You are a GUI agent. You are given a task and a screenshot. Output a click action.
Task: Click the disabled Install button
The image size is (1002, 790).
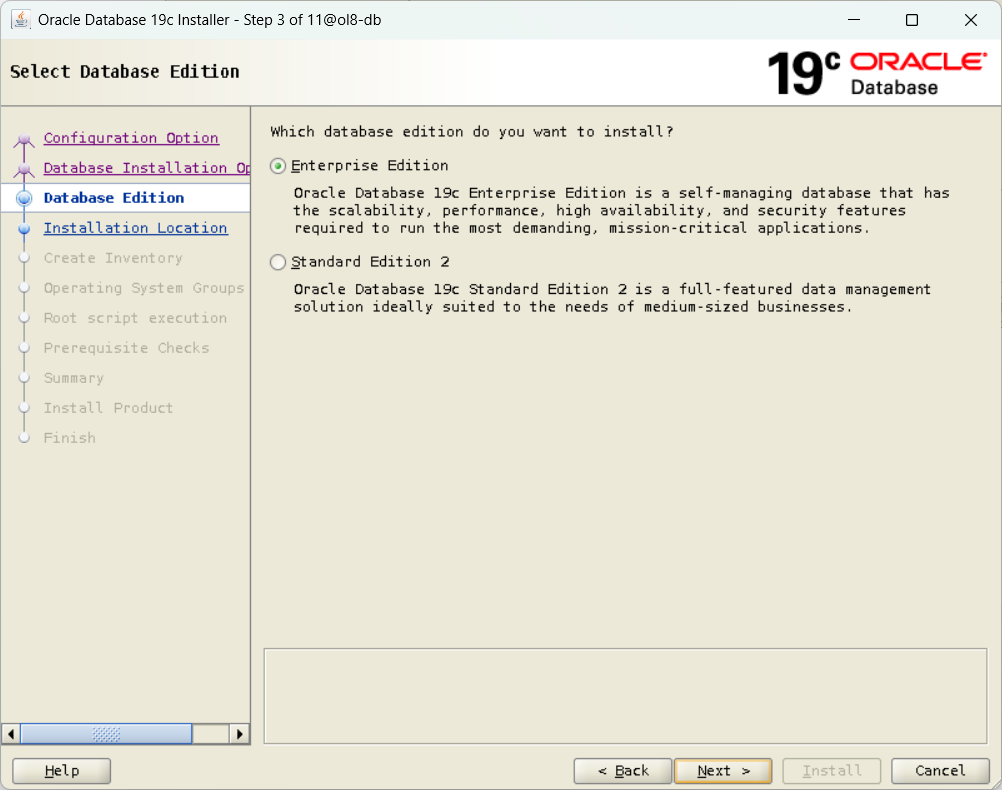832,771
